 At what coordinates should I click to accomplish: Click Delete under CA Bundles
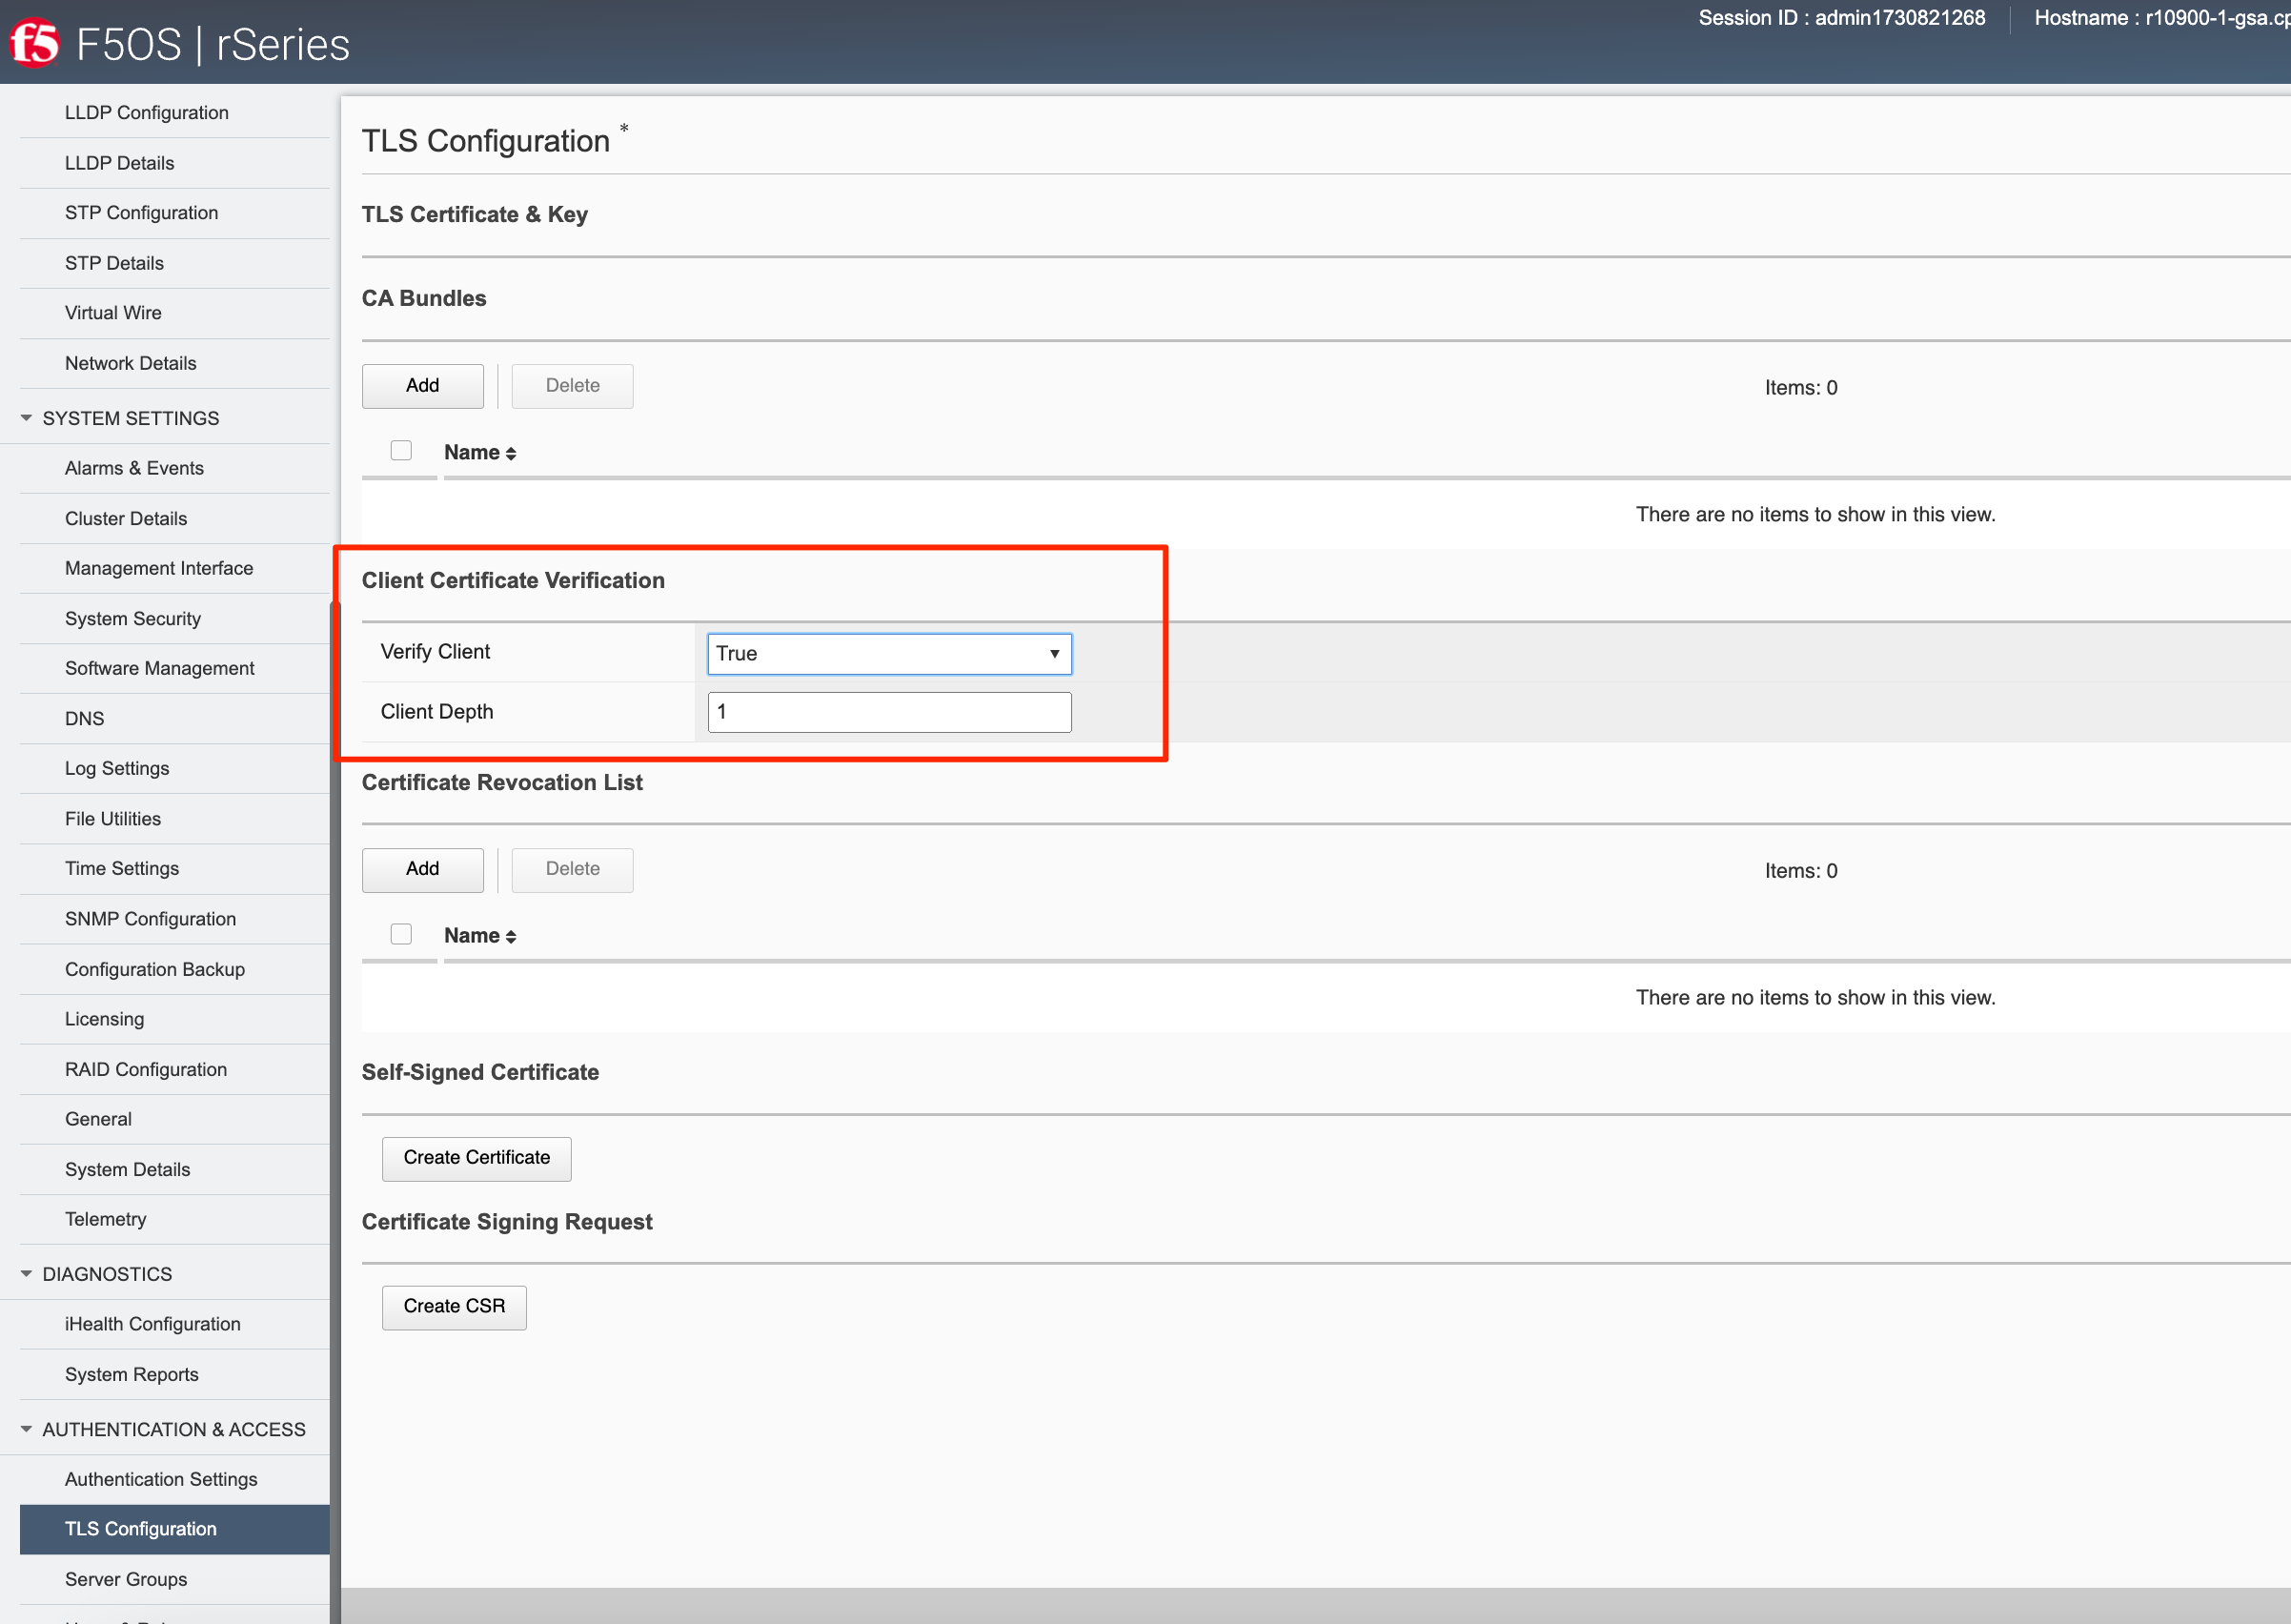(x=572, y=386)
